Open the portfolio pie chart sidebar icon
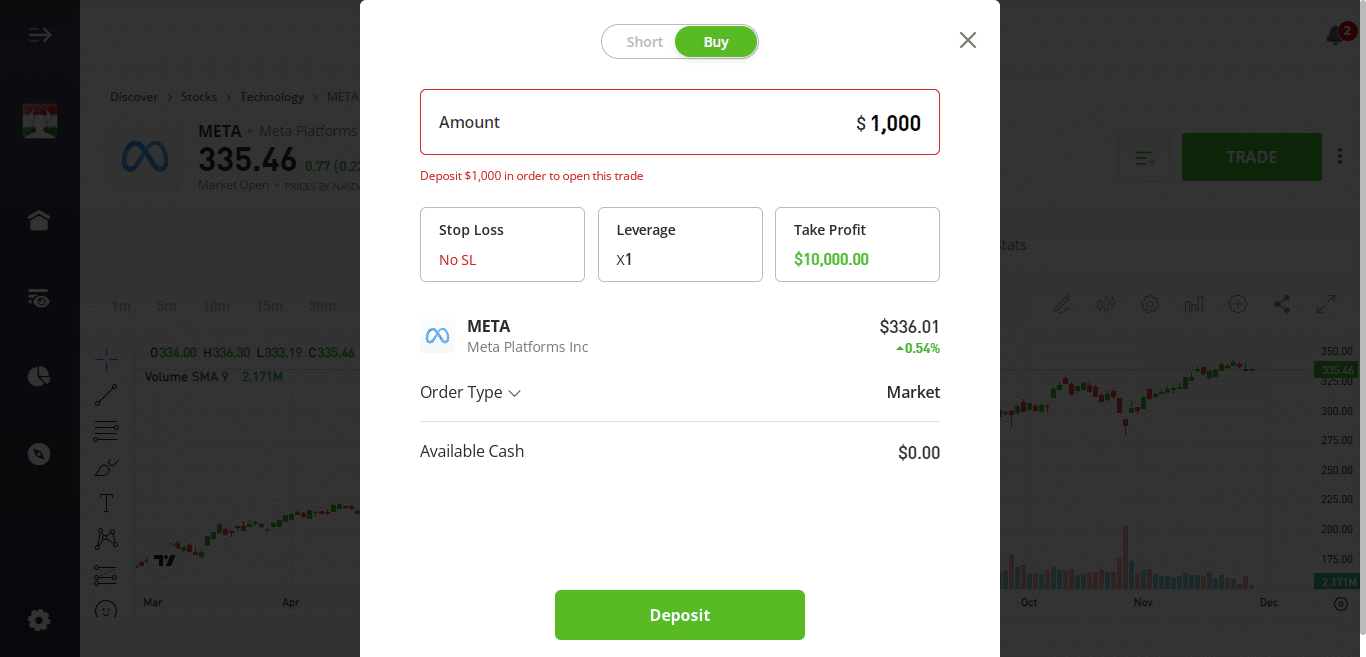This screenshot has height=657, width=1366. [x=38, y=375]
